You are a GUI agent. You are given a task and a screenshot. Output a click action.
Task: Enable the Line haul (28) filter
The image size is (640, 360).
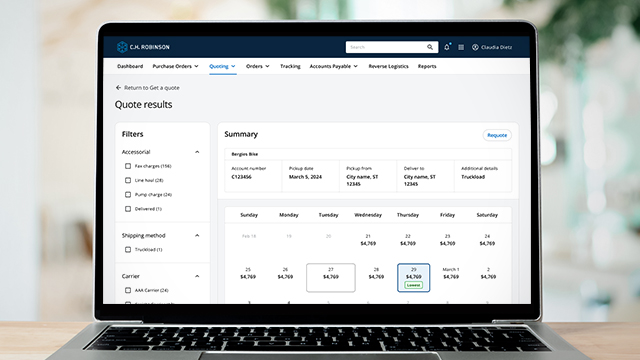click(x=128, y=180)
